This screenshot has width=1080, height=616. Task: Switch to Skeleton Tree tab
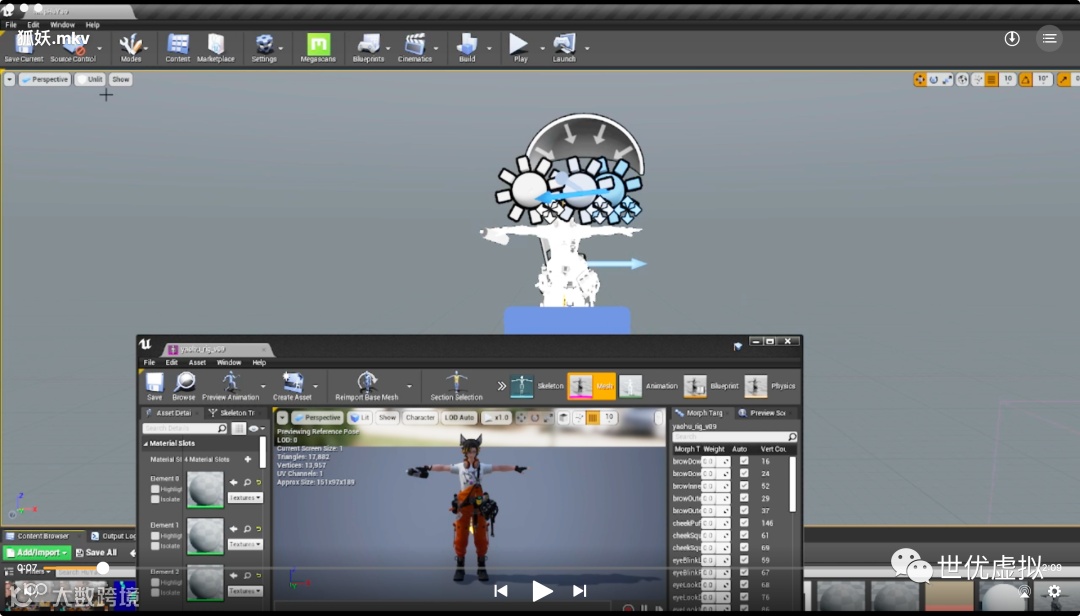pyautogui.click(x=232, y=413)
